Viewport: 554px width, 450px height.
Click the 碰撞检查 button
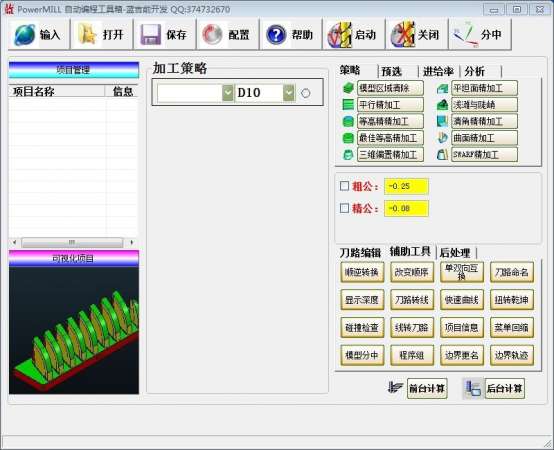362,327
